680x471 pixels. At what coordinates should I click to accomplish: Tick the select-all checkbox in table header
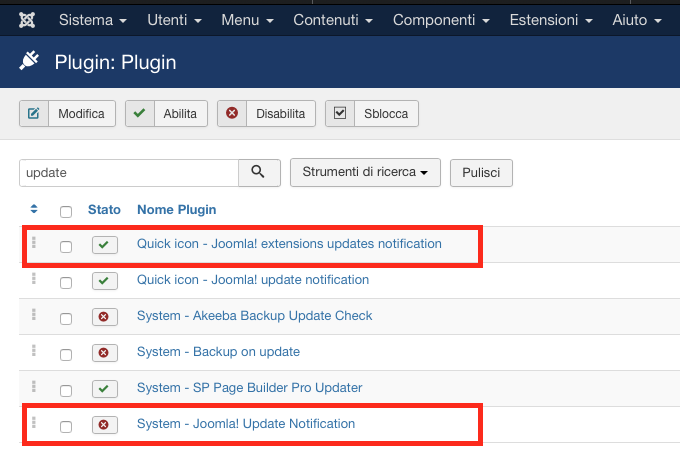(x=66, y=212)
